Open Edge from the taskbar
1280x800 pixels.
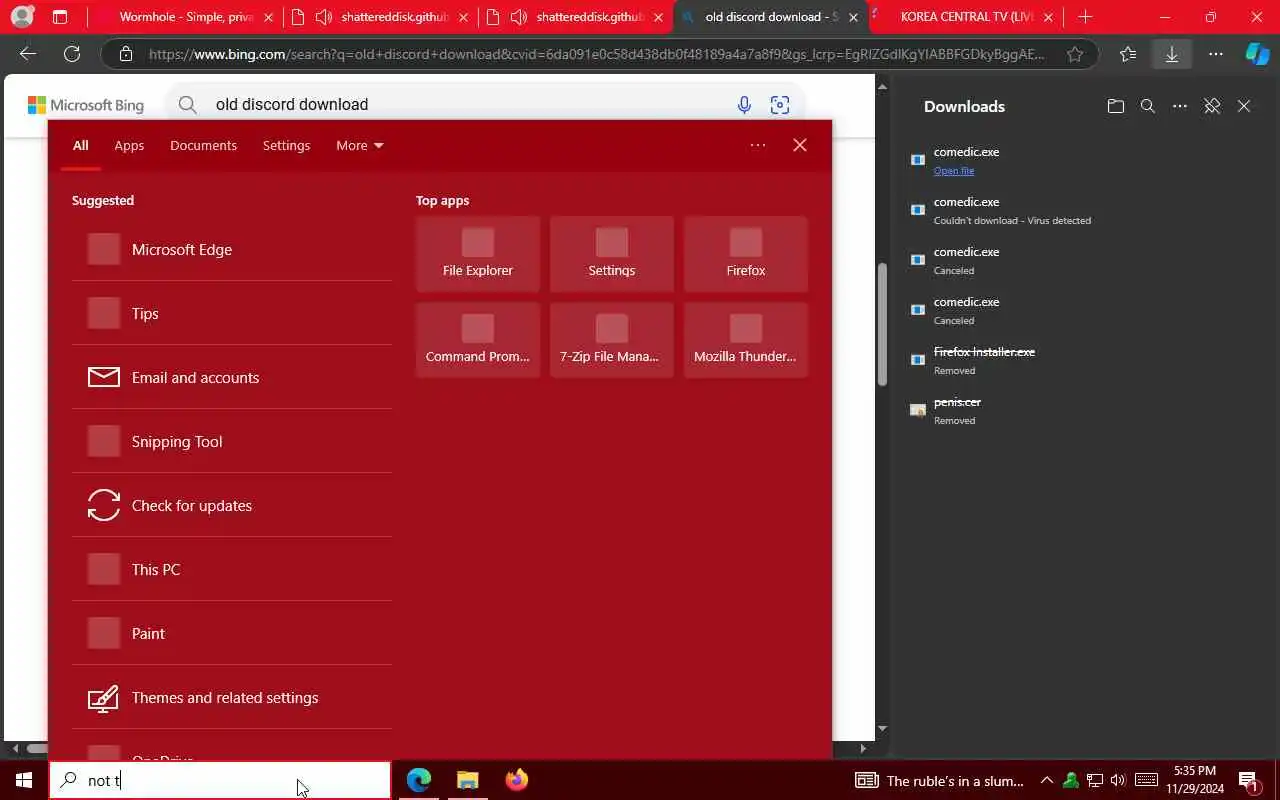tap(419, 780)
